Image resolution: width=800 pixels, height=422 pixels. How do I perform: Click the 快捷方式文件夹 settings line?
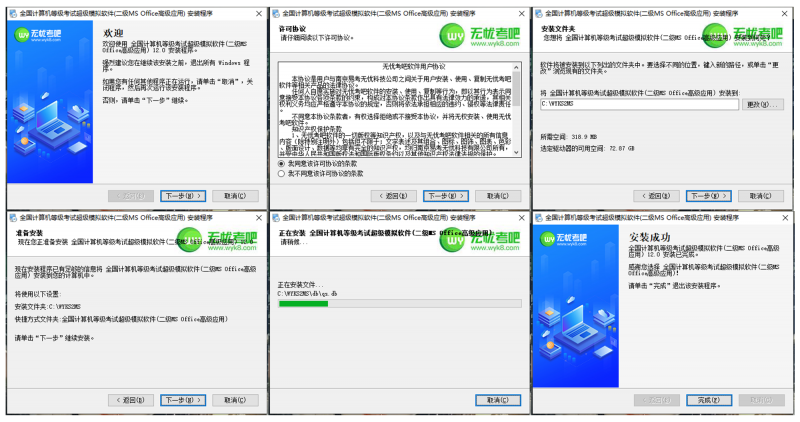121,319
